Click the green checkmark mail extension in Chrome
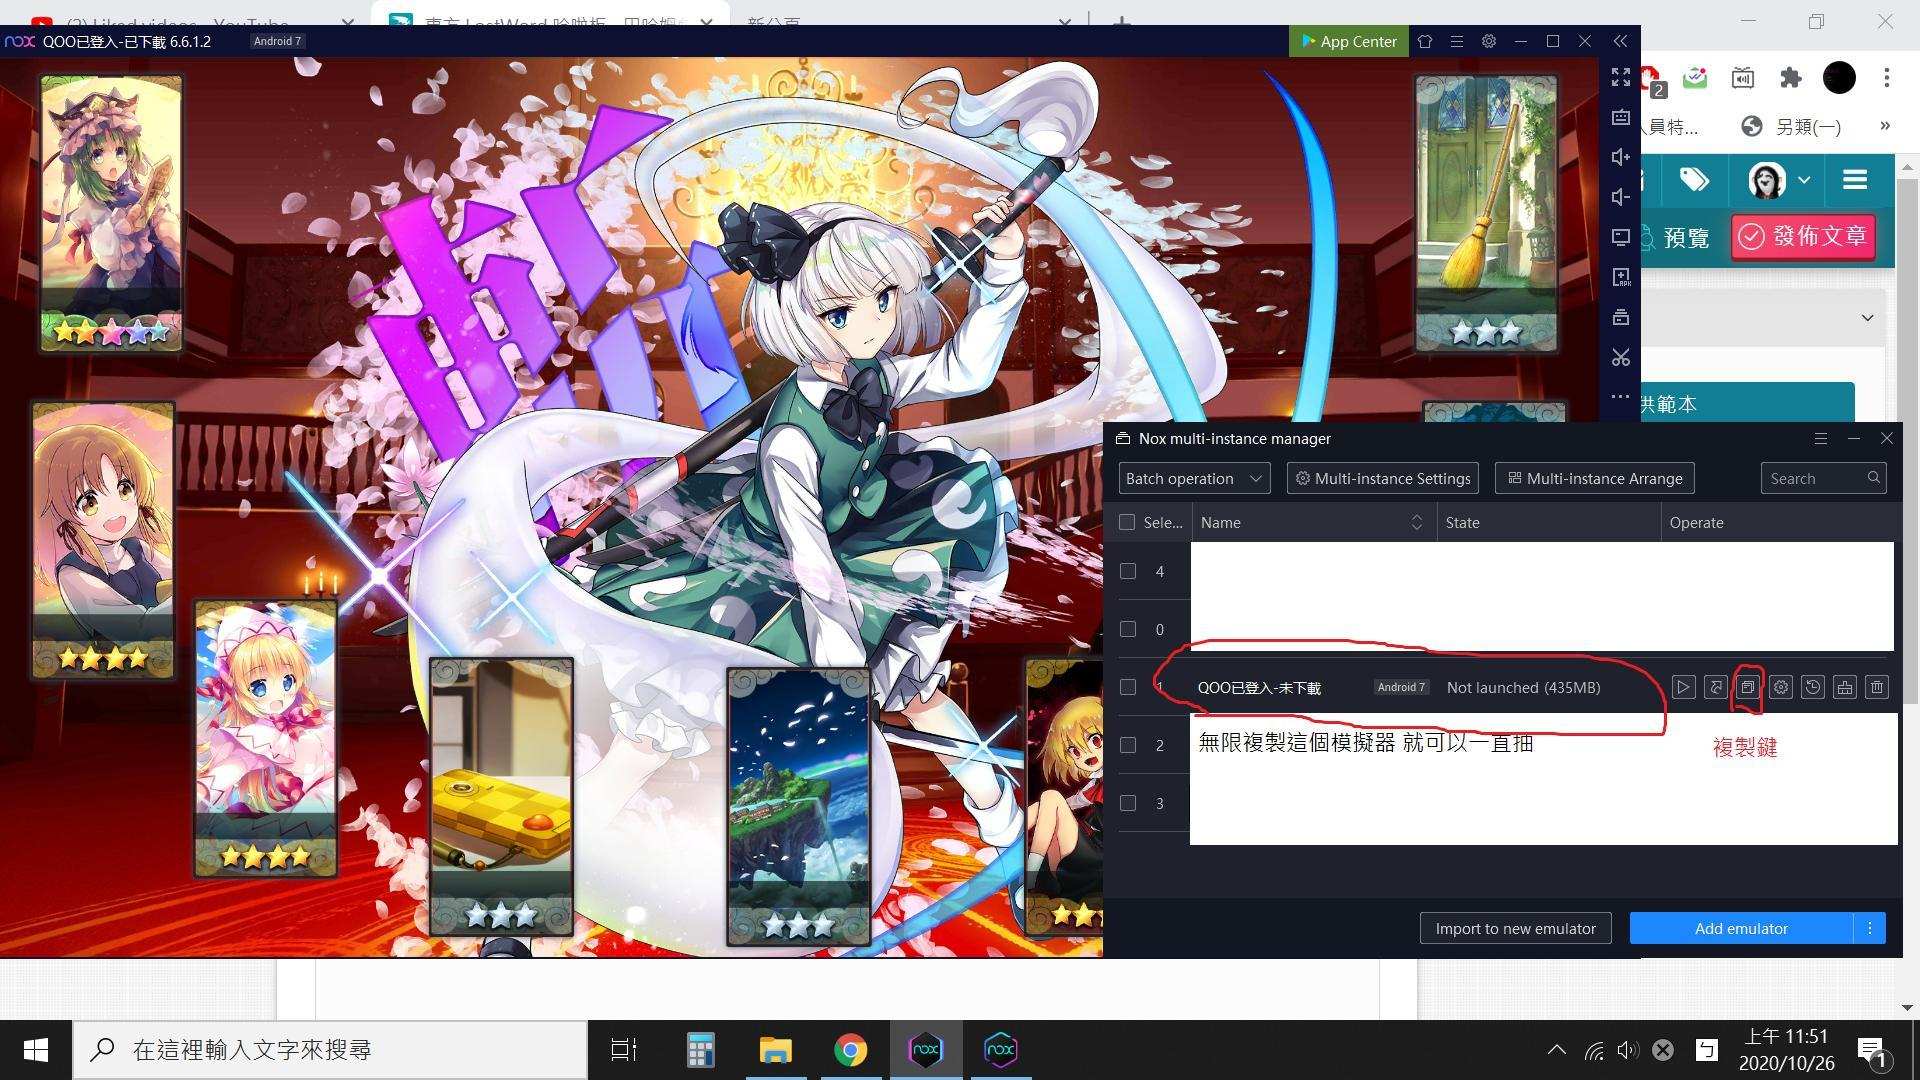This screenshot has height=1080, width=1920. [x=1695, y=77]
